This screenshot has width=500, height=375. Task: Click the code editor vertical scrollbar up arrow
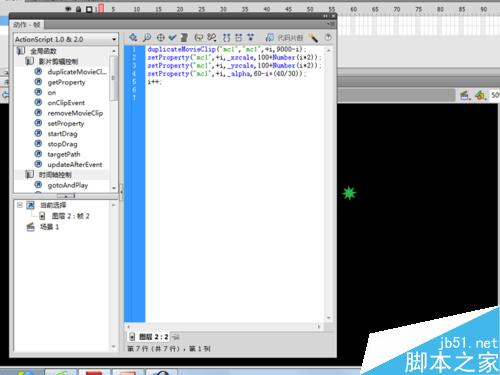point(328,50)
